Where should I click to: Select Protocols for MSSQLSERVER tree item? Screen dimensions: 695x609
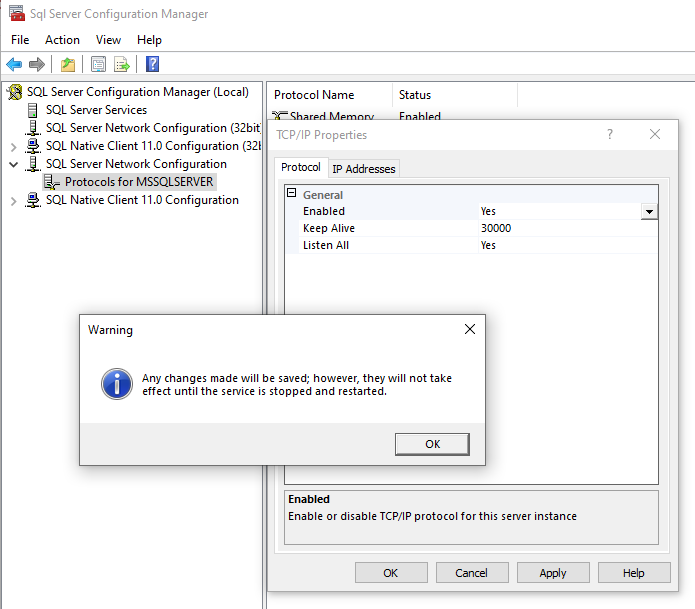tap(139, 182)
